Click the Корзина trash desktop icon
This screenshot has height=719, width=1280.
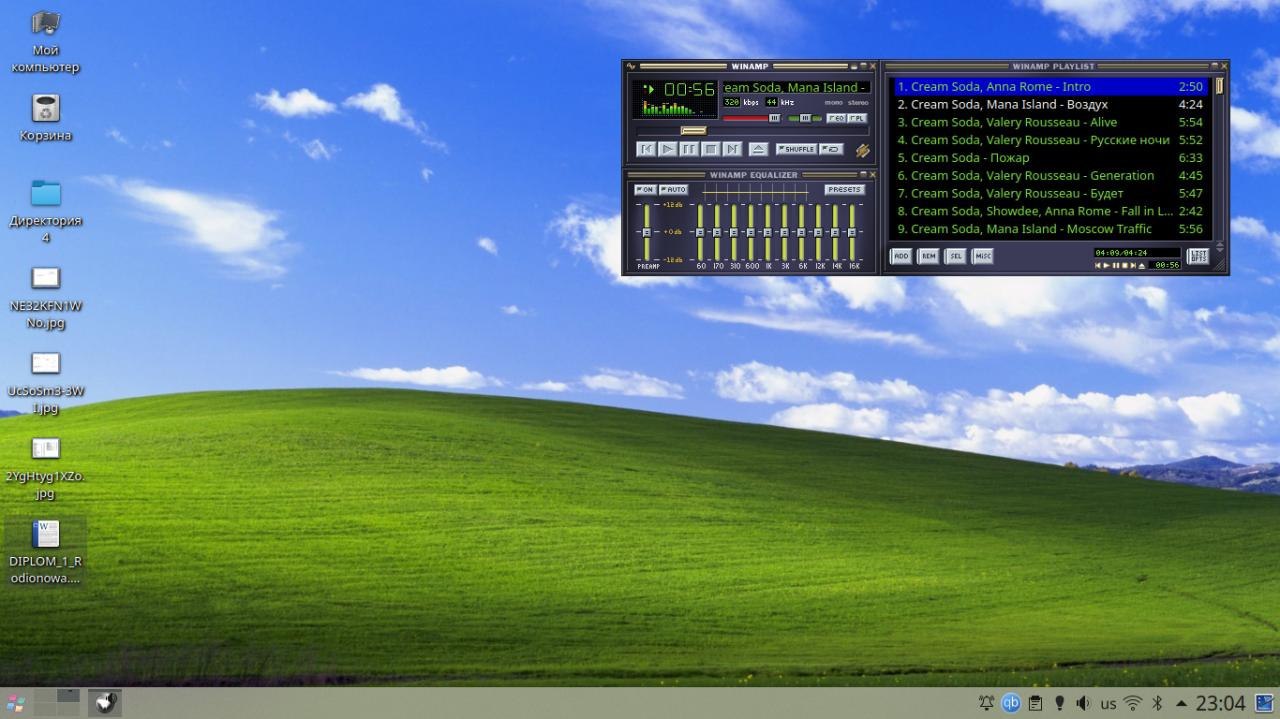click(x=46, y=117)
